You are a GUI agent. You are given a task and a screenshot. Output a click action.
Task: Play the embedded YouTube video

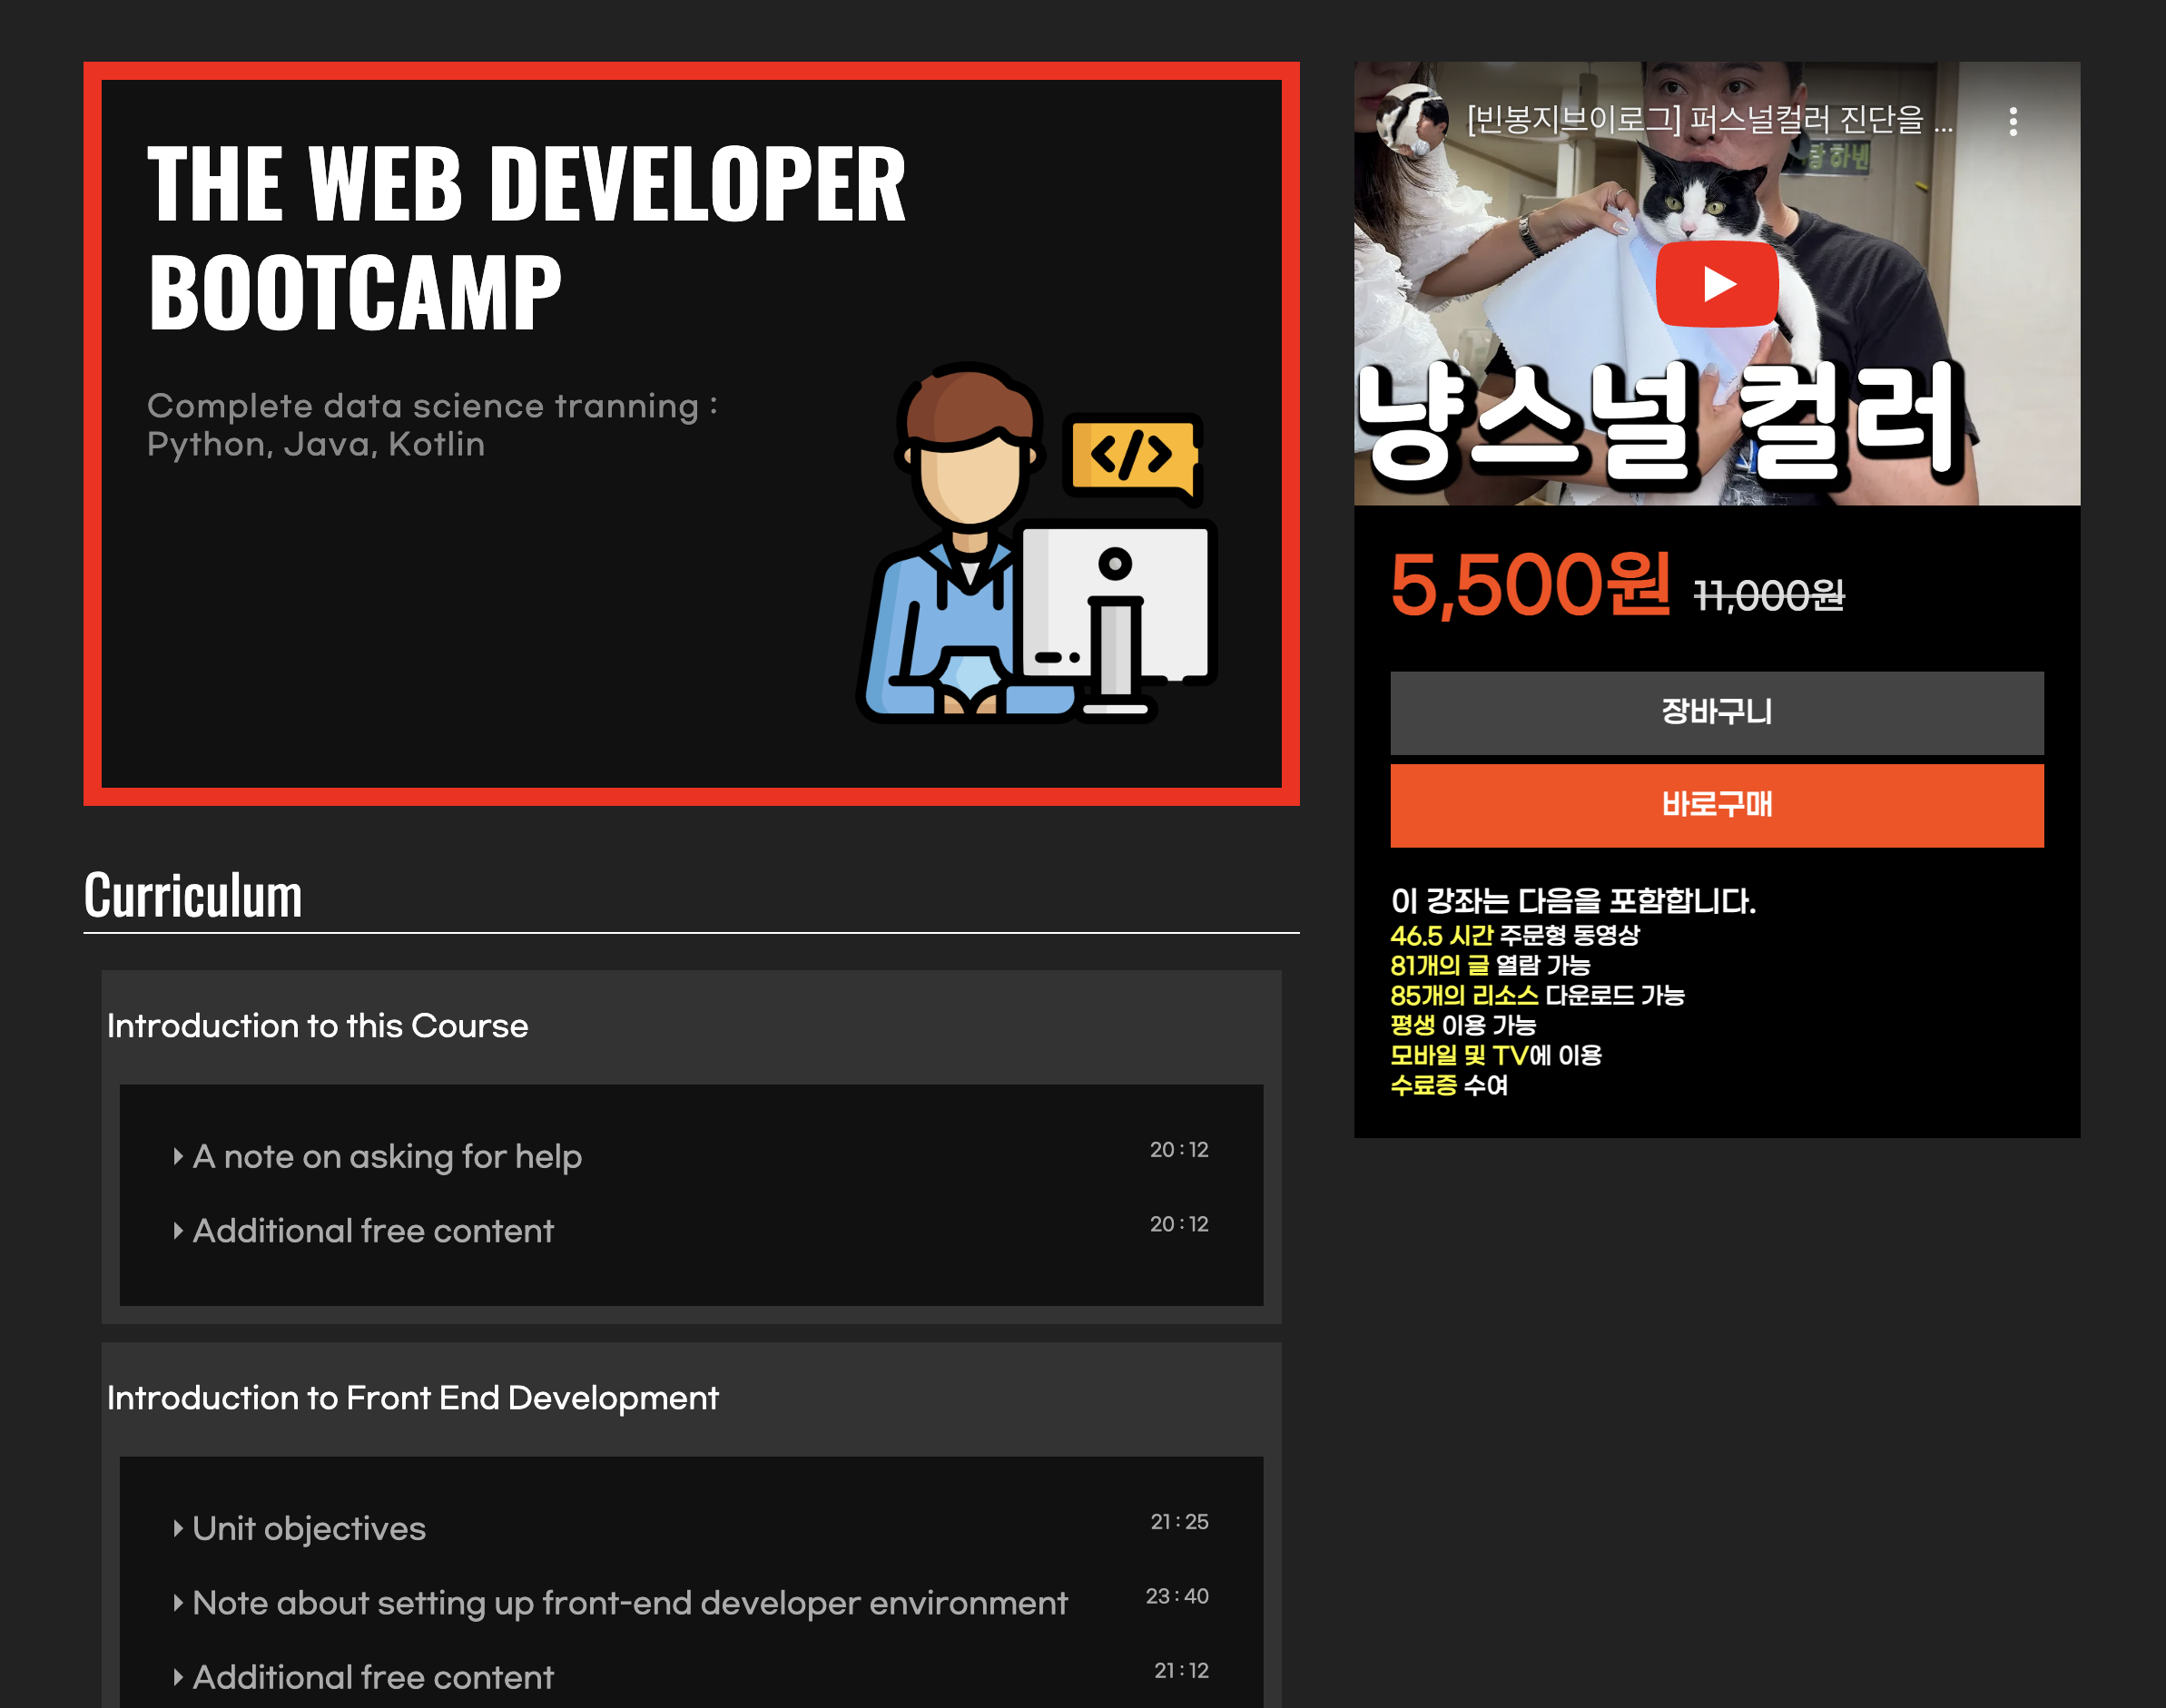pos(1716,284)
